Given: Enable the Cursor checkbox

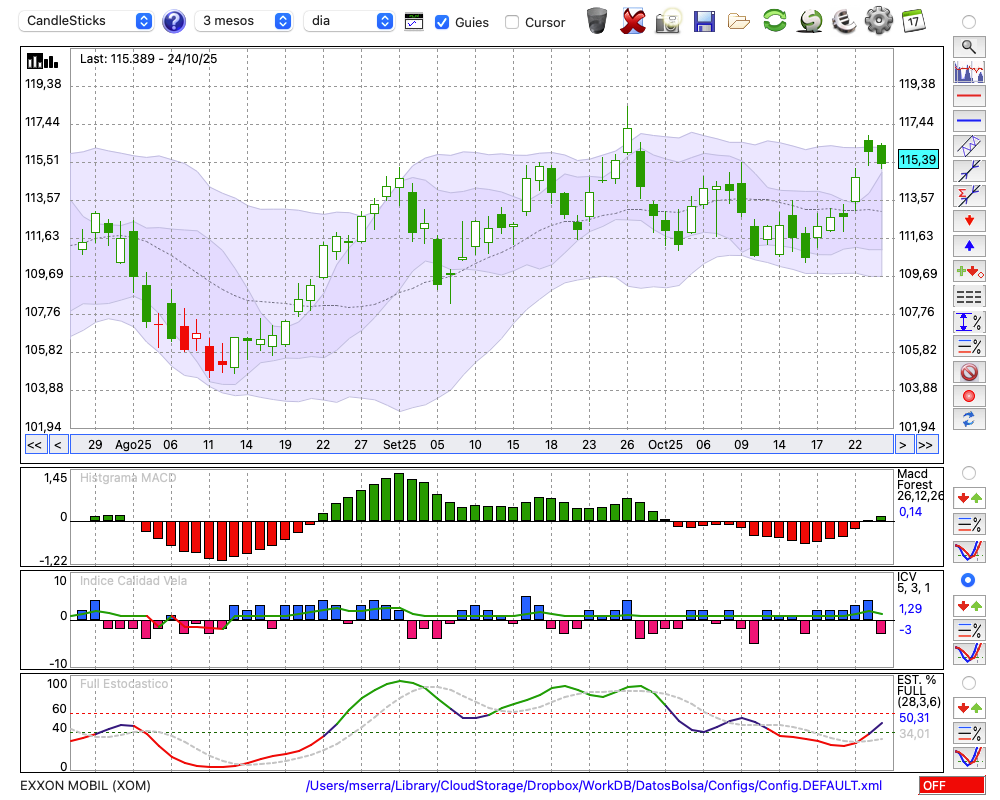Looking at the screenshot, I should tap(511, 22).
